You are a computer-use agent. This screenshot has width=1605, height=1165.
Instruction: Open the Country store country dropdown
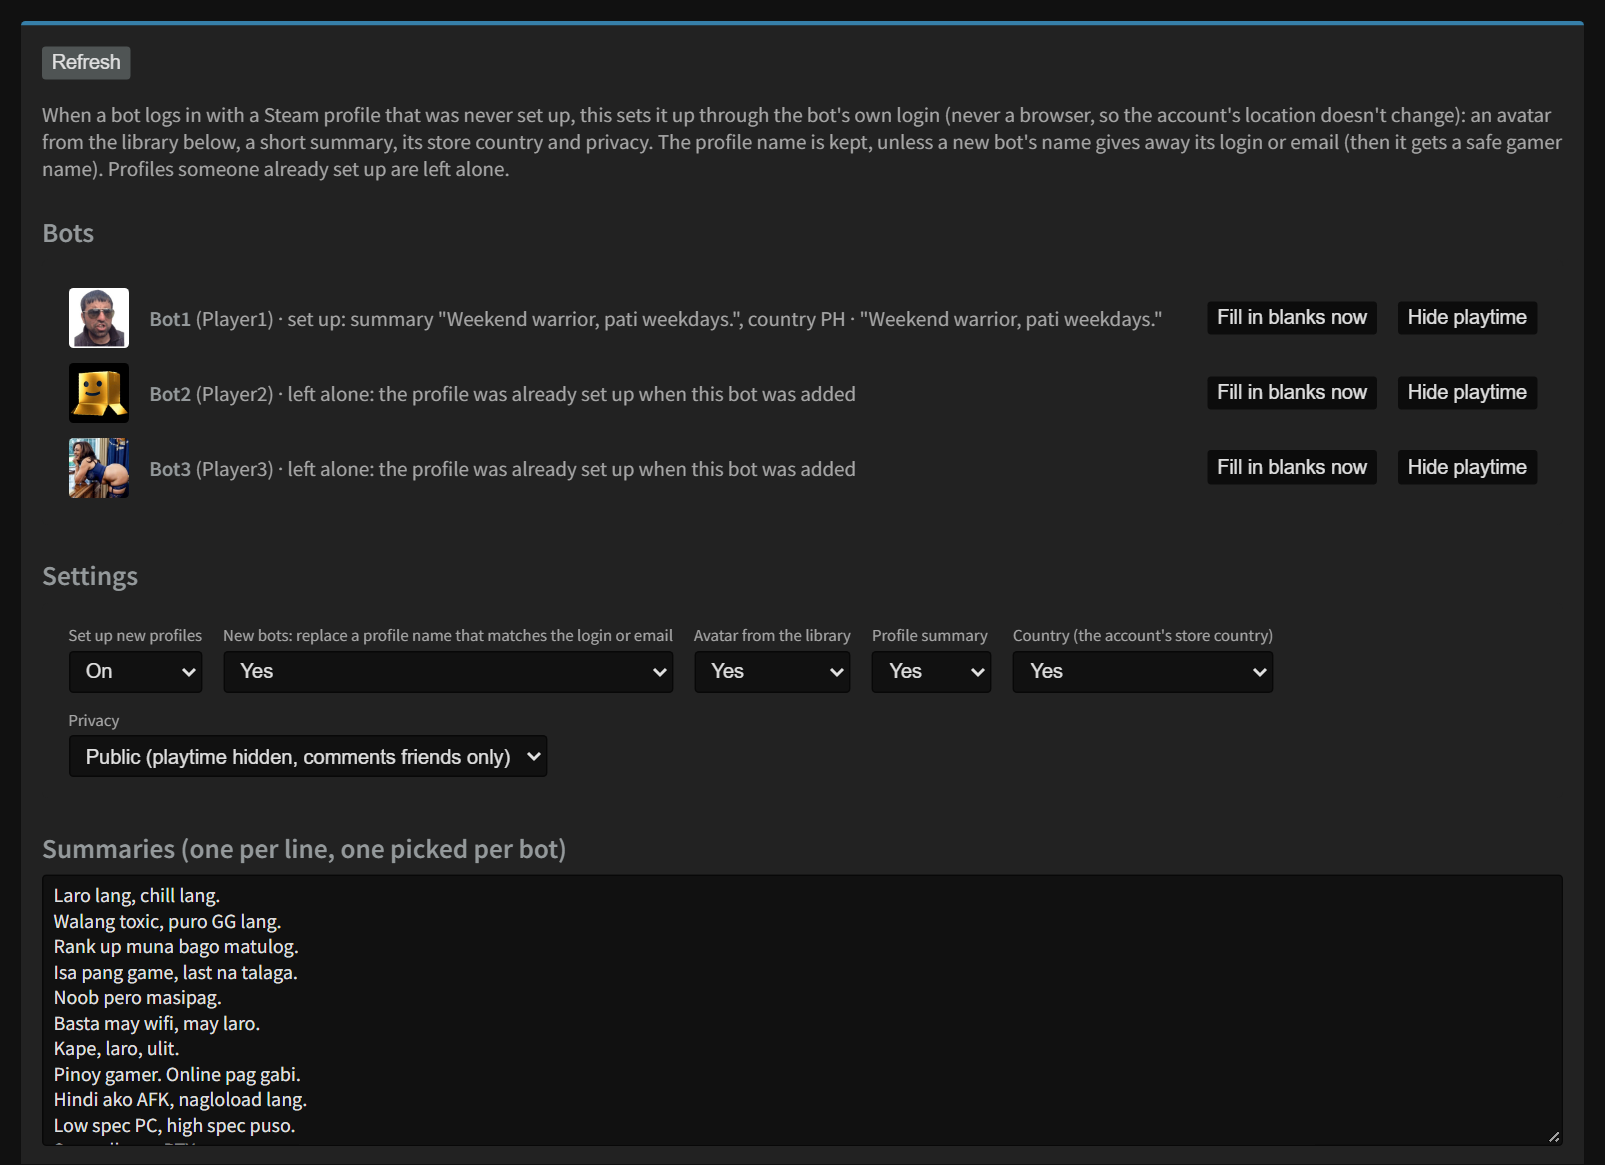click(x=1143, y=672)
